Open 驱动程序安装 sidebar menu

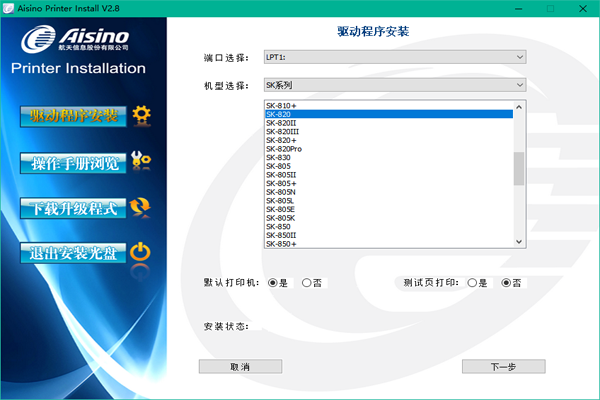point(73,116)
